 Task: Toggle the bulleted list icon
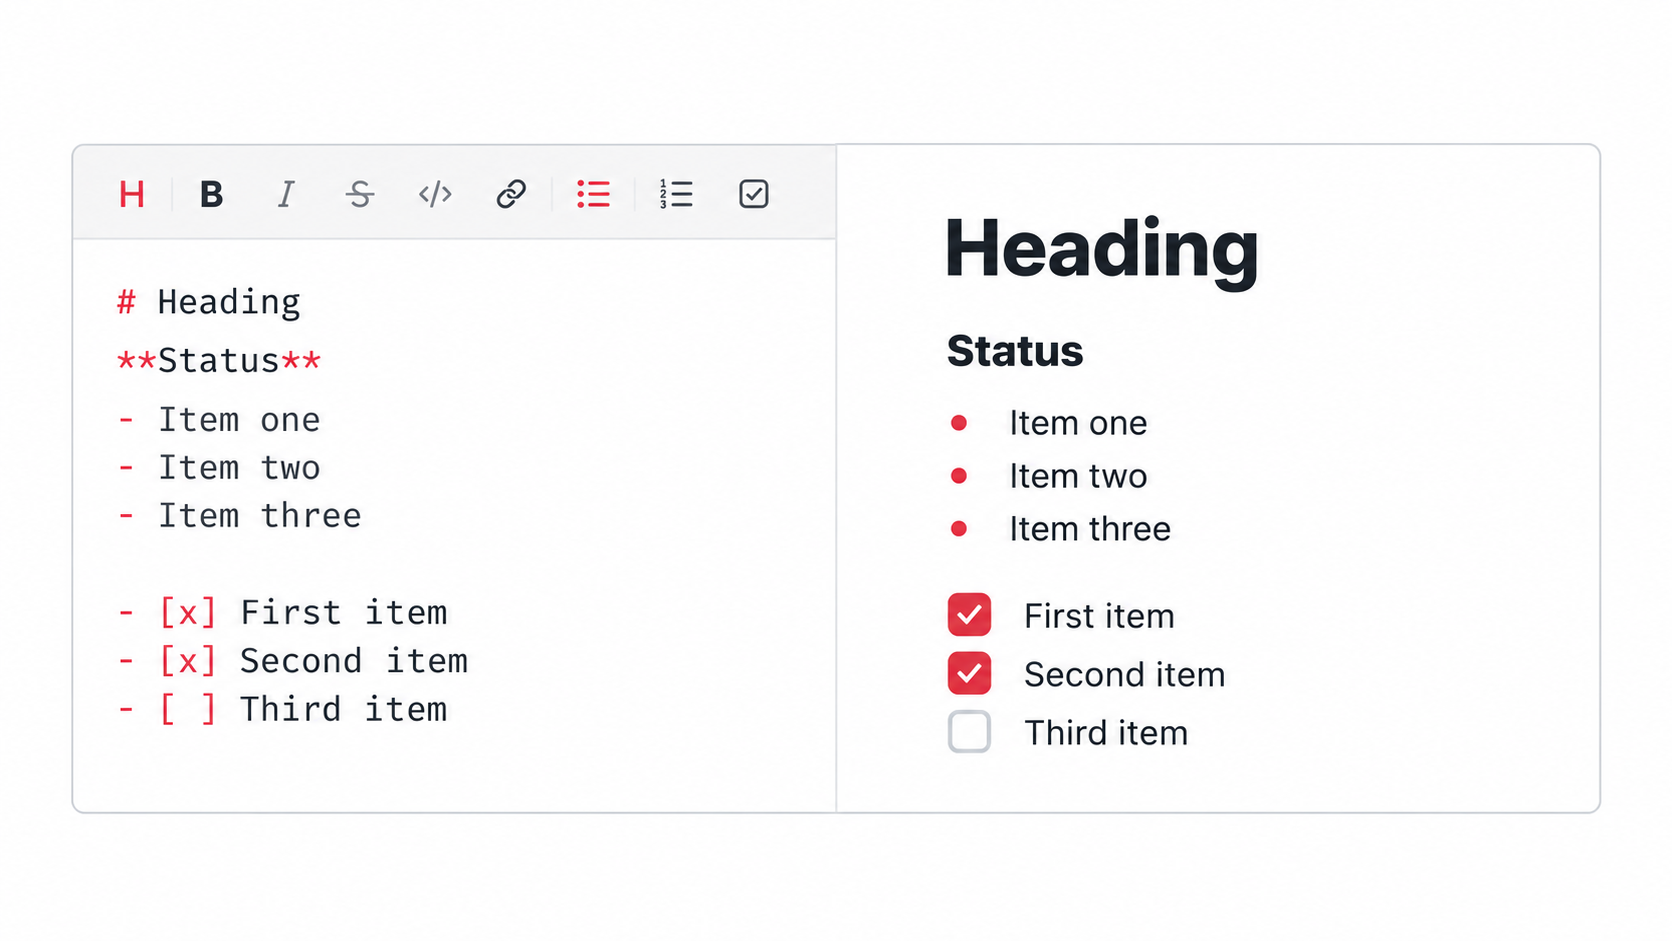click(x=593, y=194)
